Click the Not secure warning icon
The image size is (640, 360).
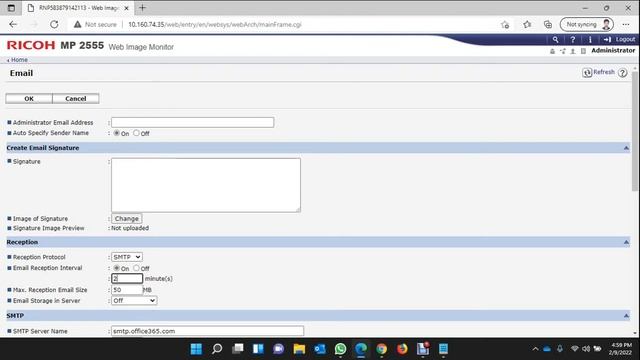[77, 24]
